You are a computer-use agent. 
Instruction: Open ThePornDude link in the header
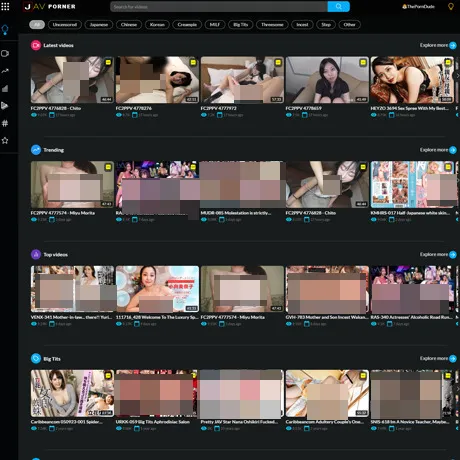coord(418,6)
